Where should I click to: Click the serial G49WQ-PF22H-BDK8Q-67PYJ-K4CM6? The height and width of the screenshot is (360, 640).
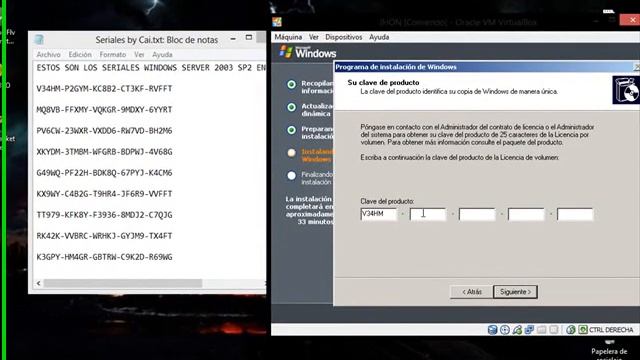coord(104,173)
